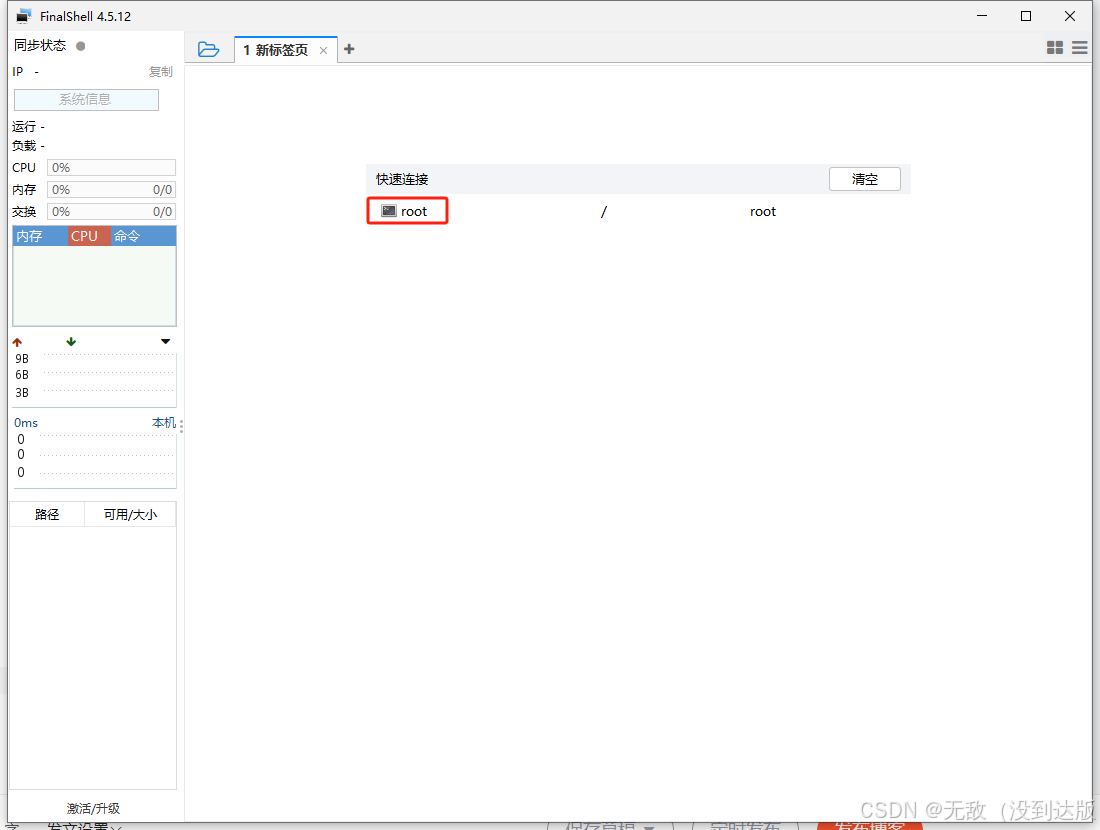Image resolution: width=1100 pixels, height=830 pixels.
Task: Open the connection manager folder icon
Action: tap(208, 49)
